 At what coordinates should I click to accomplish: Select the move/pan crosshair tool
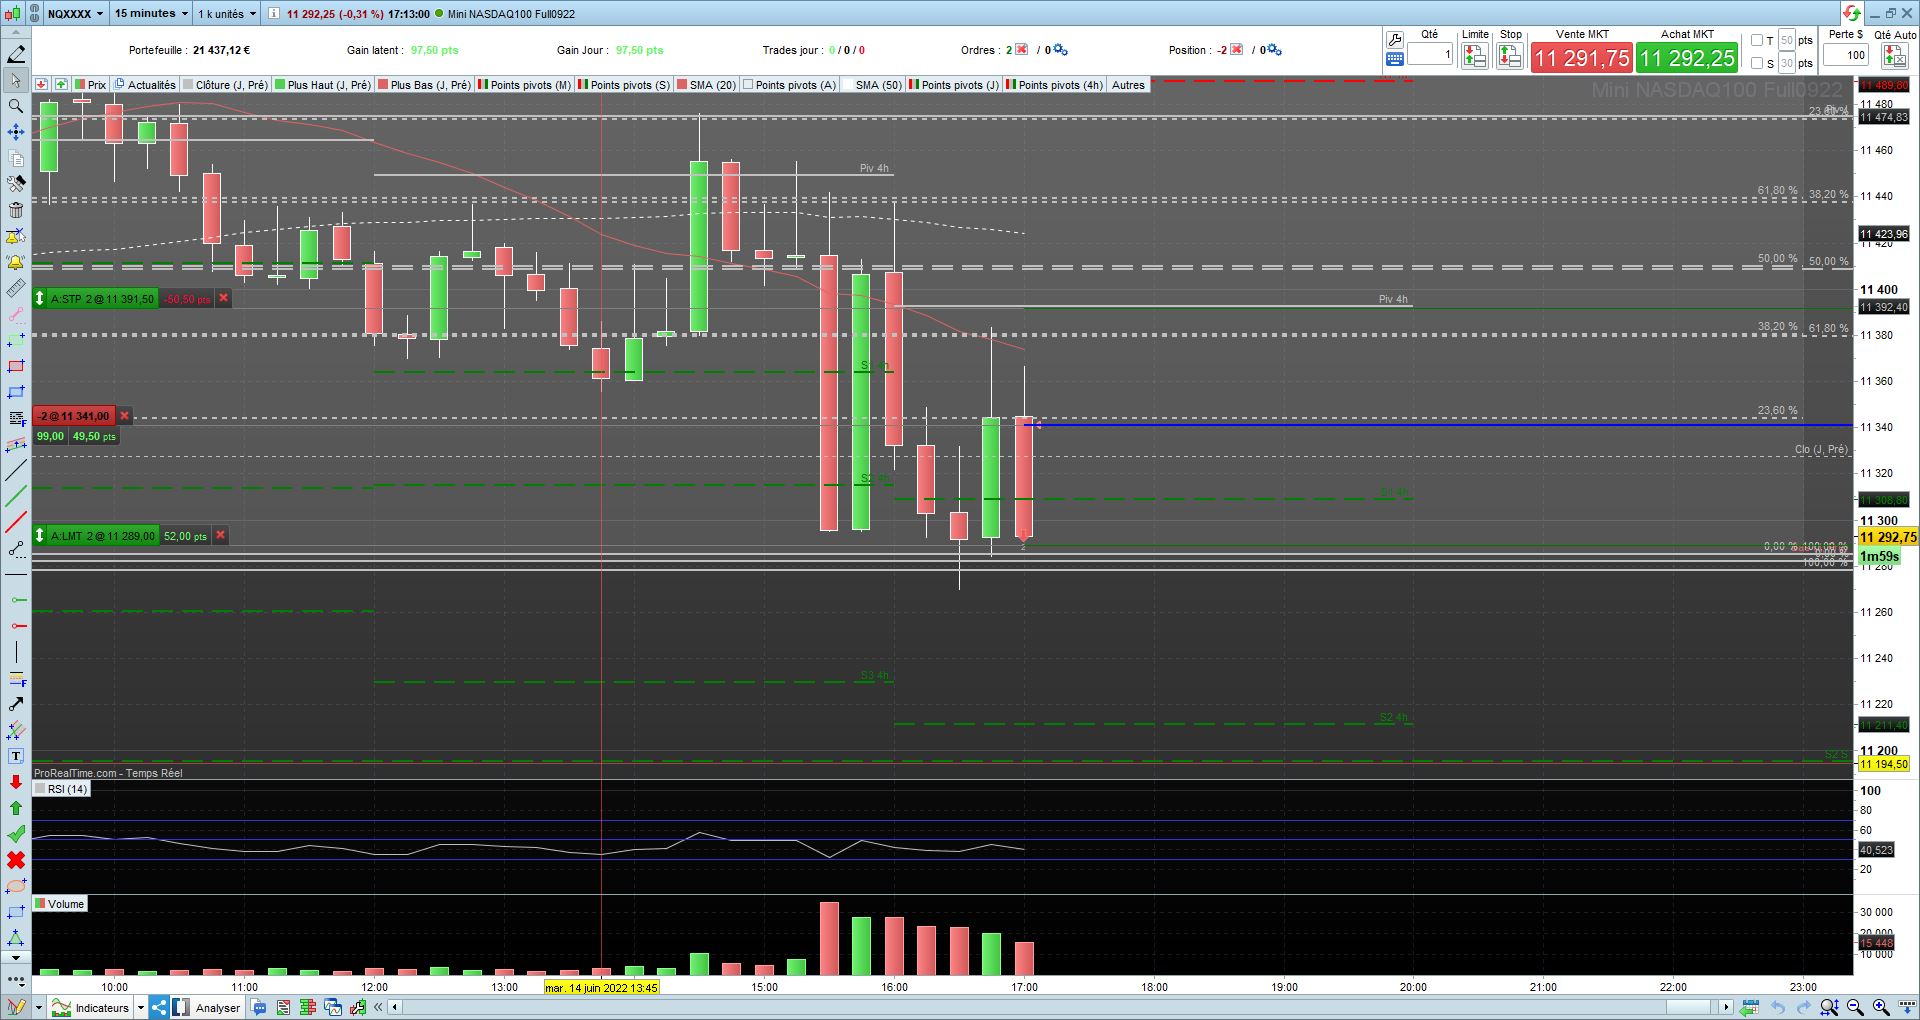[x=16, y=132]
